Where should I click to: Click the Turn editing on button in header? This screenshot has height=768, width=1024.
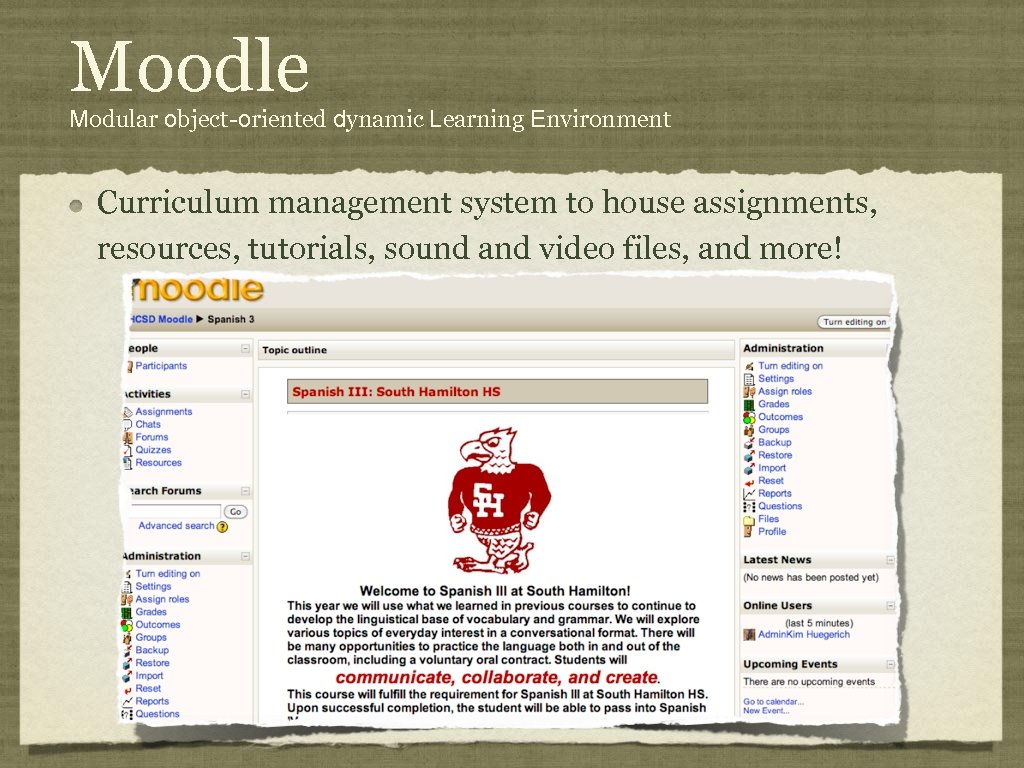pyautogui.click(x=854, y=322)
